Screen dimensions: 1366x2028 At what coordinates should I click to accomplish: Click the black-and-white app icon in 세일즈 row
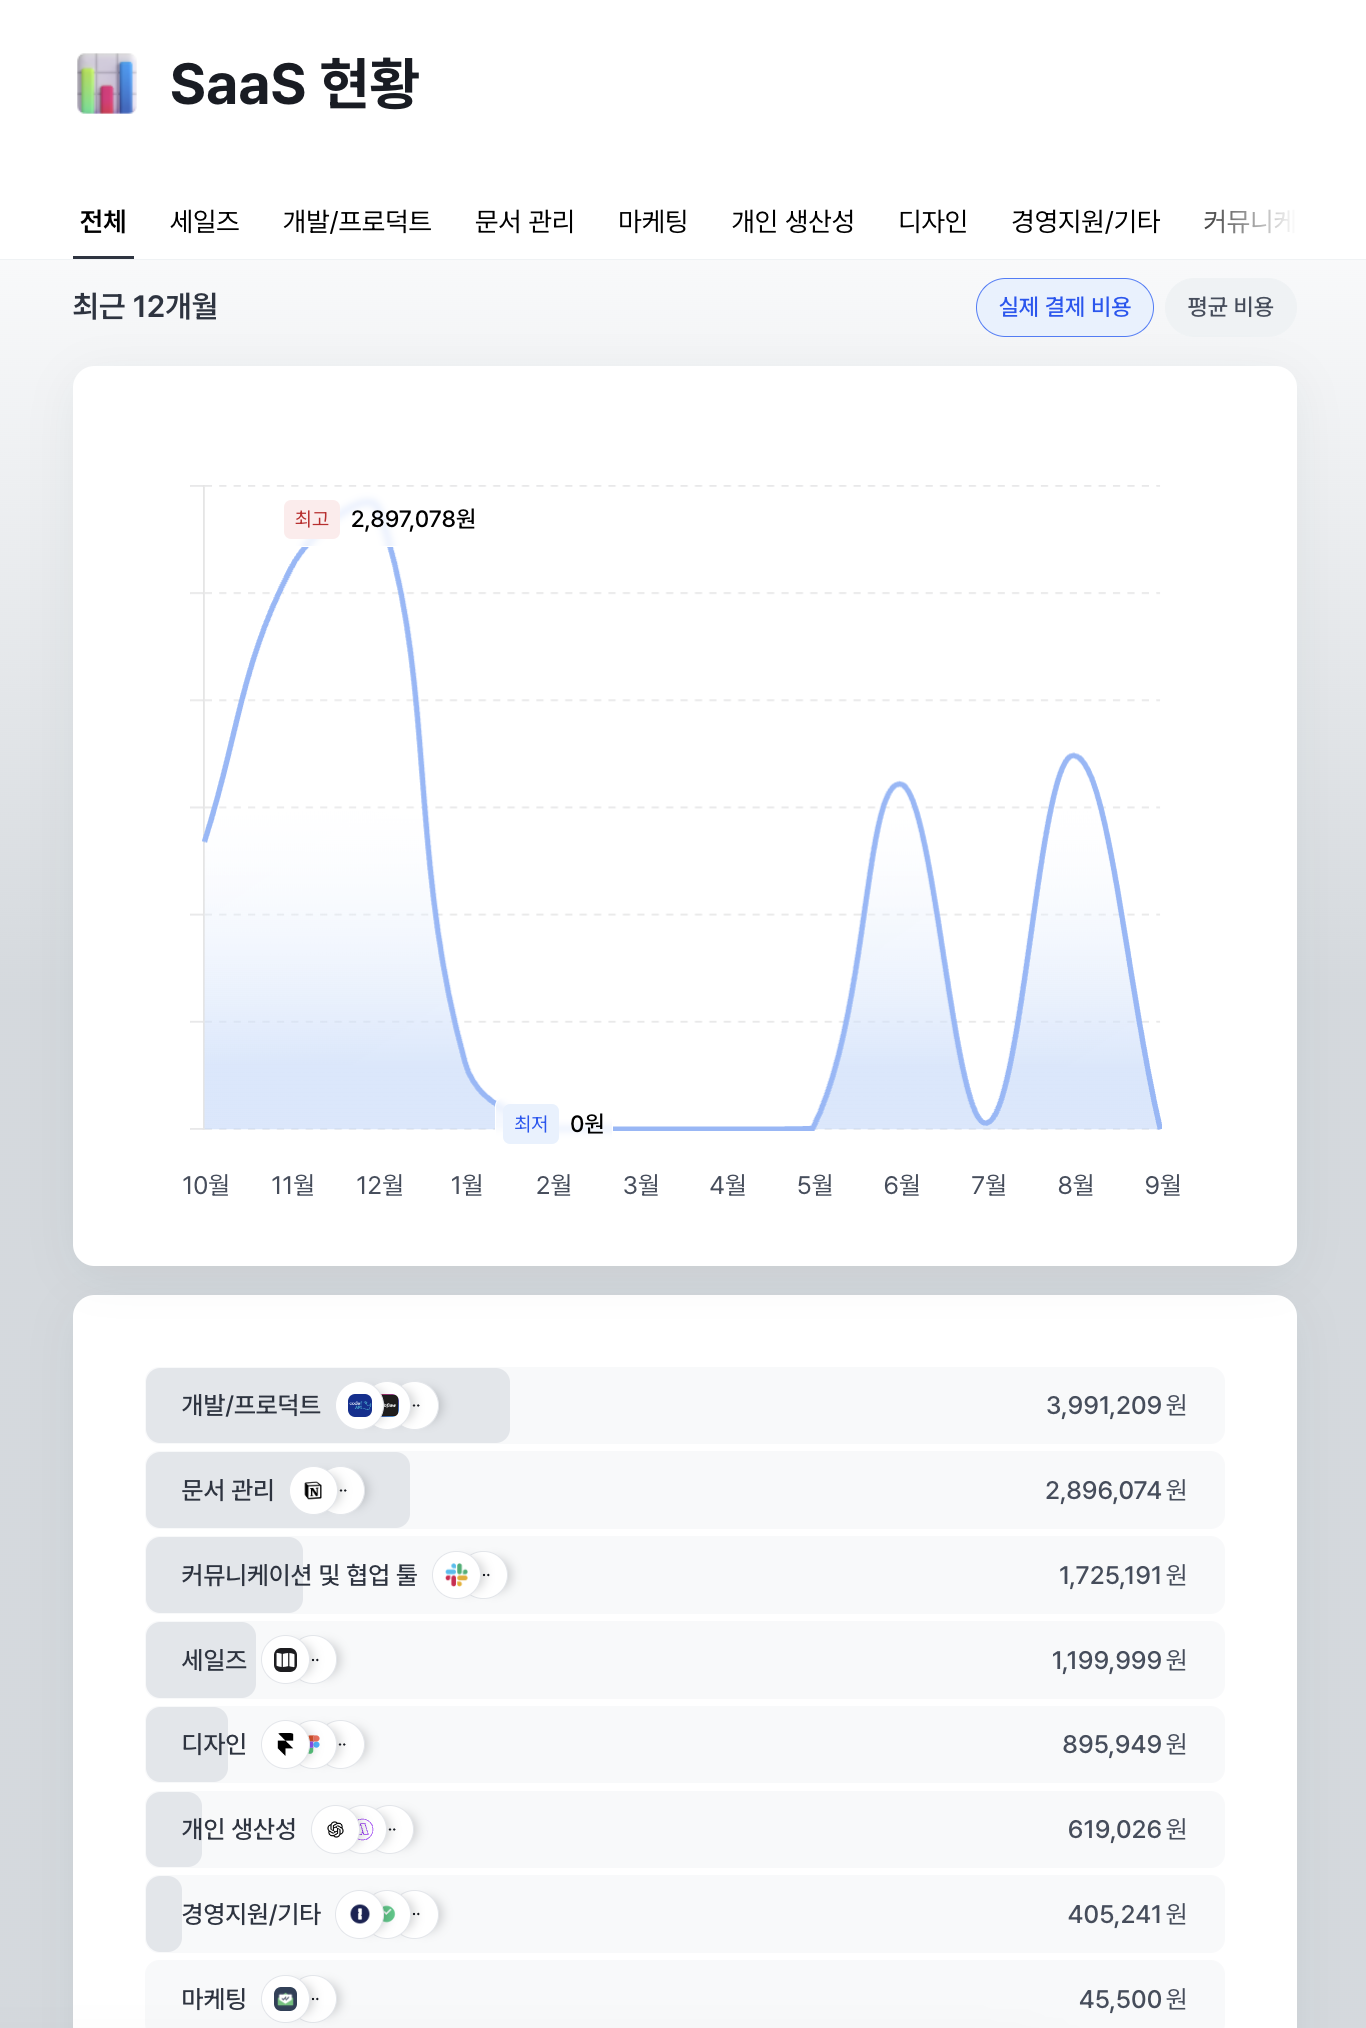click(x=285, y=1660)
